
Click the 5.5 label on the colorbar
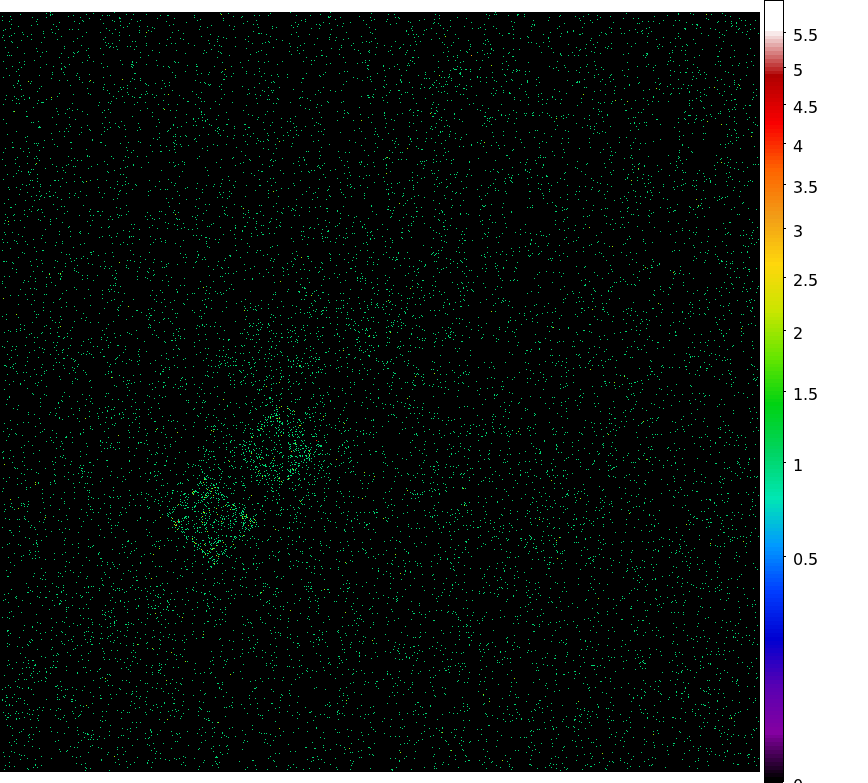tap(805, 36)
